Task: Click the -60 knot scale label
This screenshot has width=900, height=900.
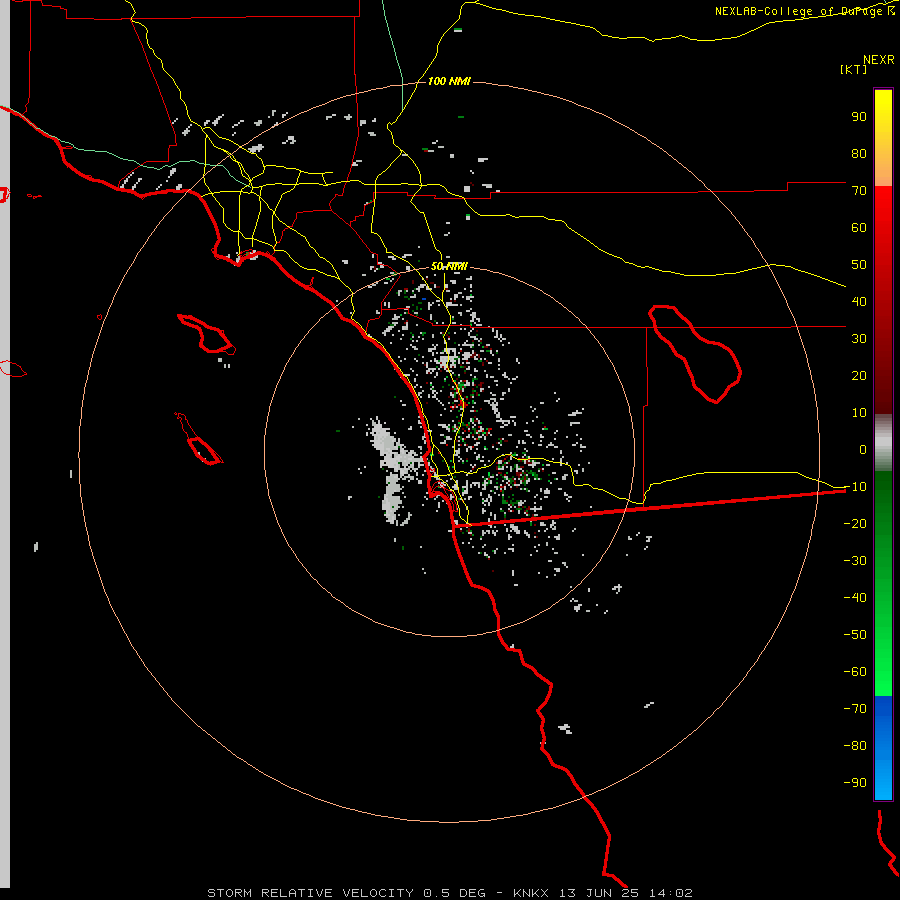Action: click(x=855, y=672)
